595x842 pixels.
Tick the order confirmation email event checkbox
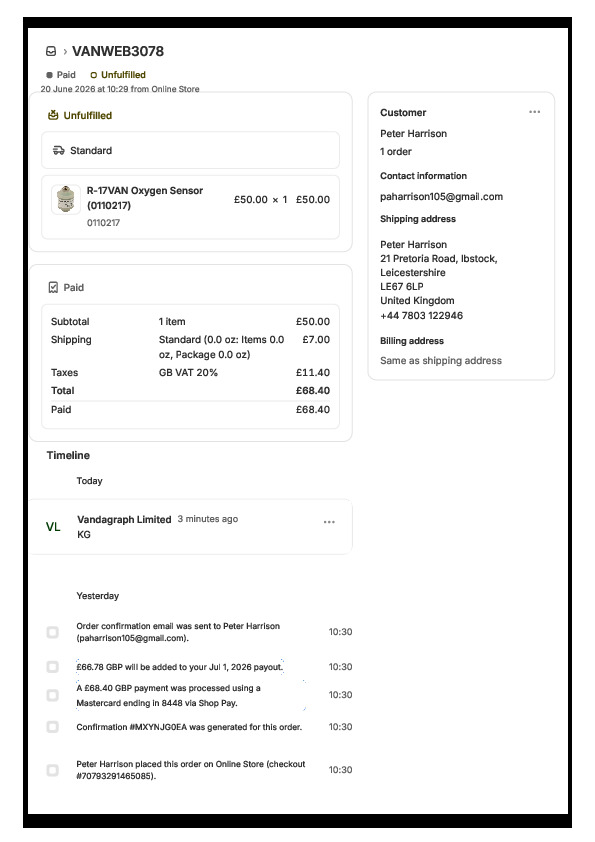pos(53,632)
